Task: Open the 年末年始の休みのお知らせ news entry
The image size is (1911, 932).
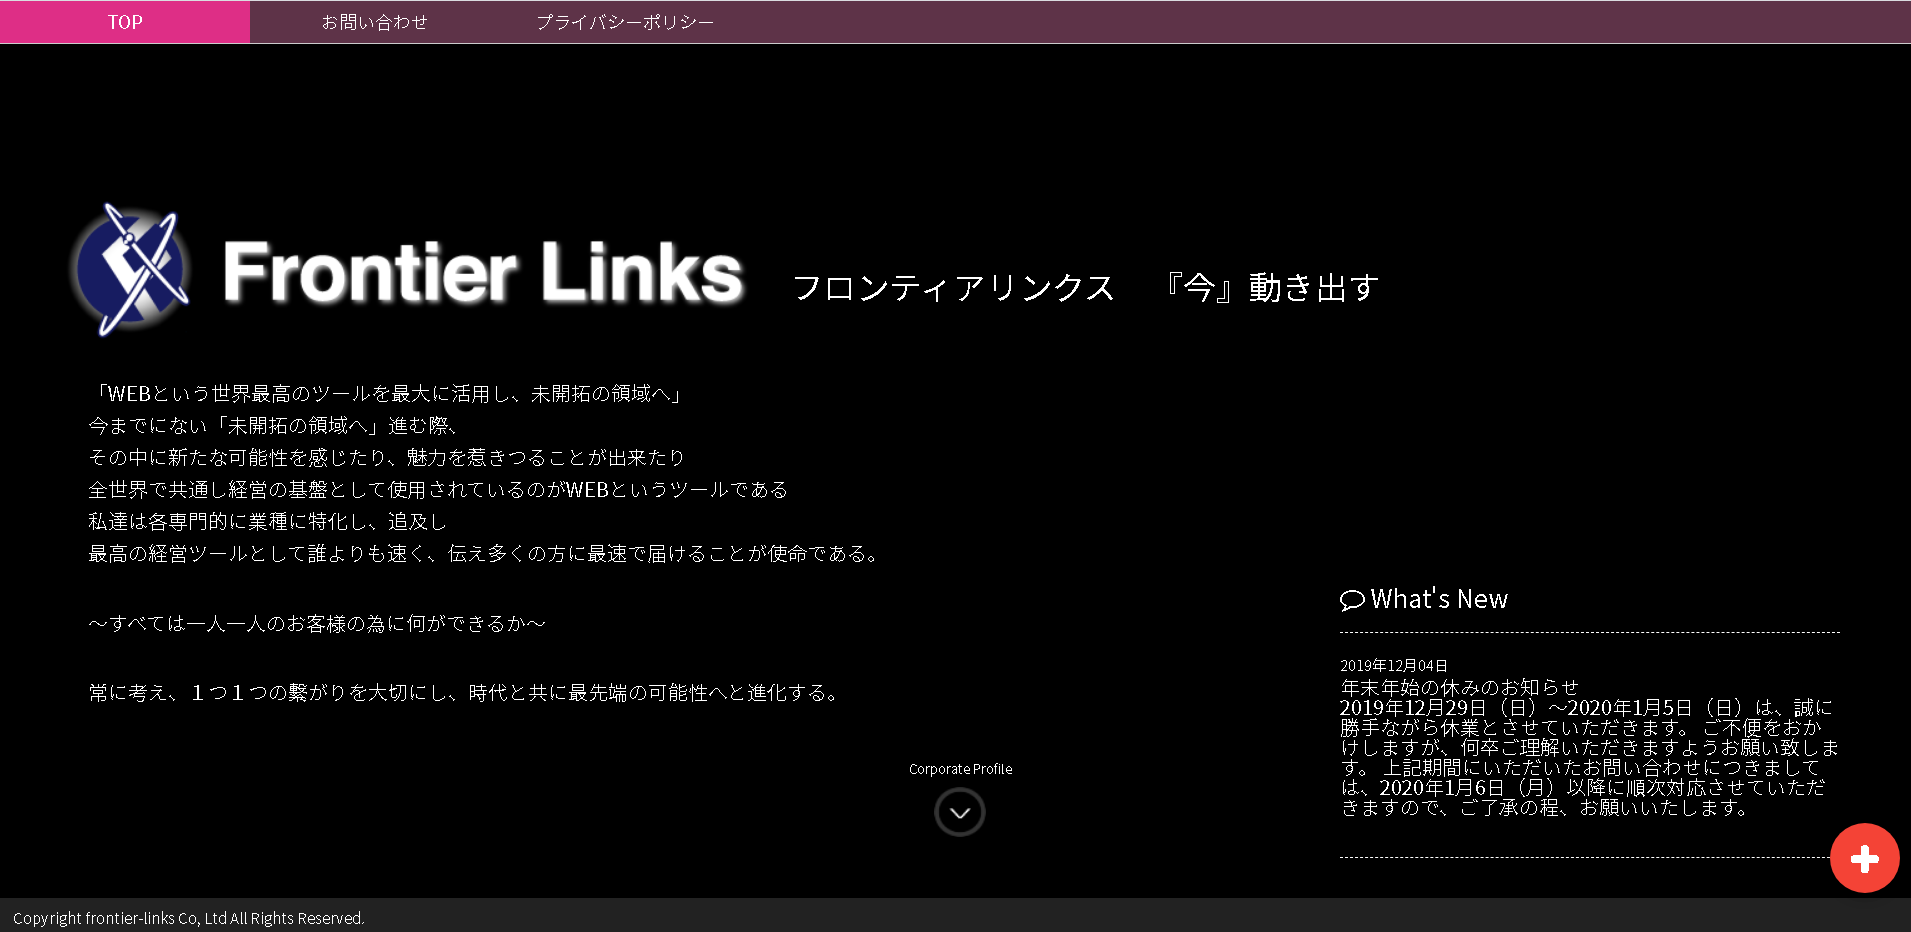Action: pos(1458,687)
